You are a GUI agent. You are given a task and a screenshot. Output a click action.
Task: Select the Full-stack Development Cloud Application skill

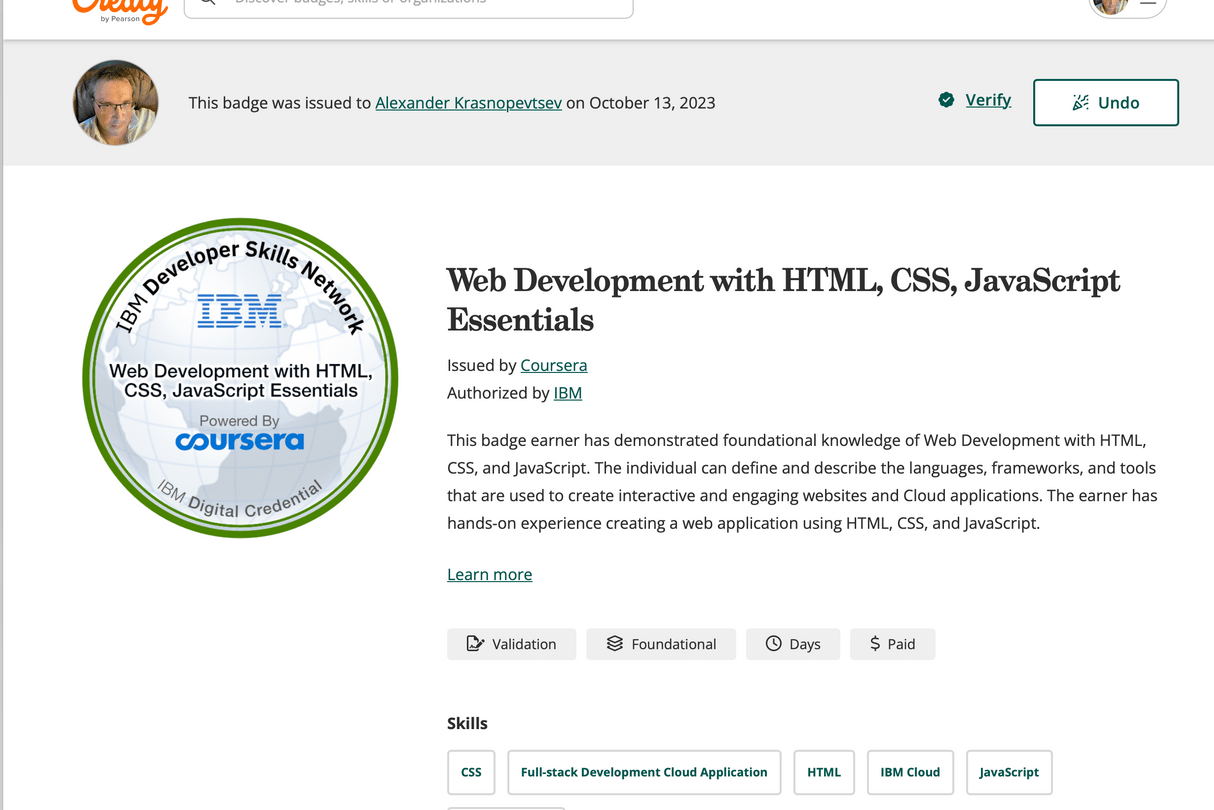[x=644, y=772]
